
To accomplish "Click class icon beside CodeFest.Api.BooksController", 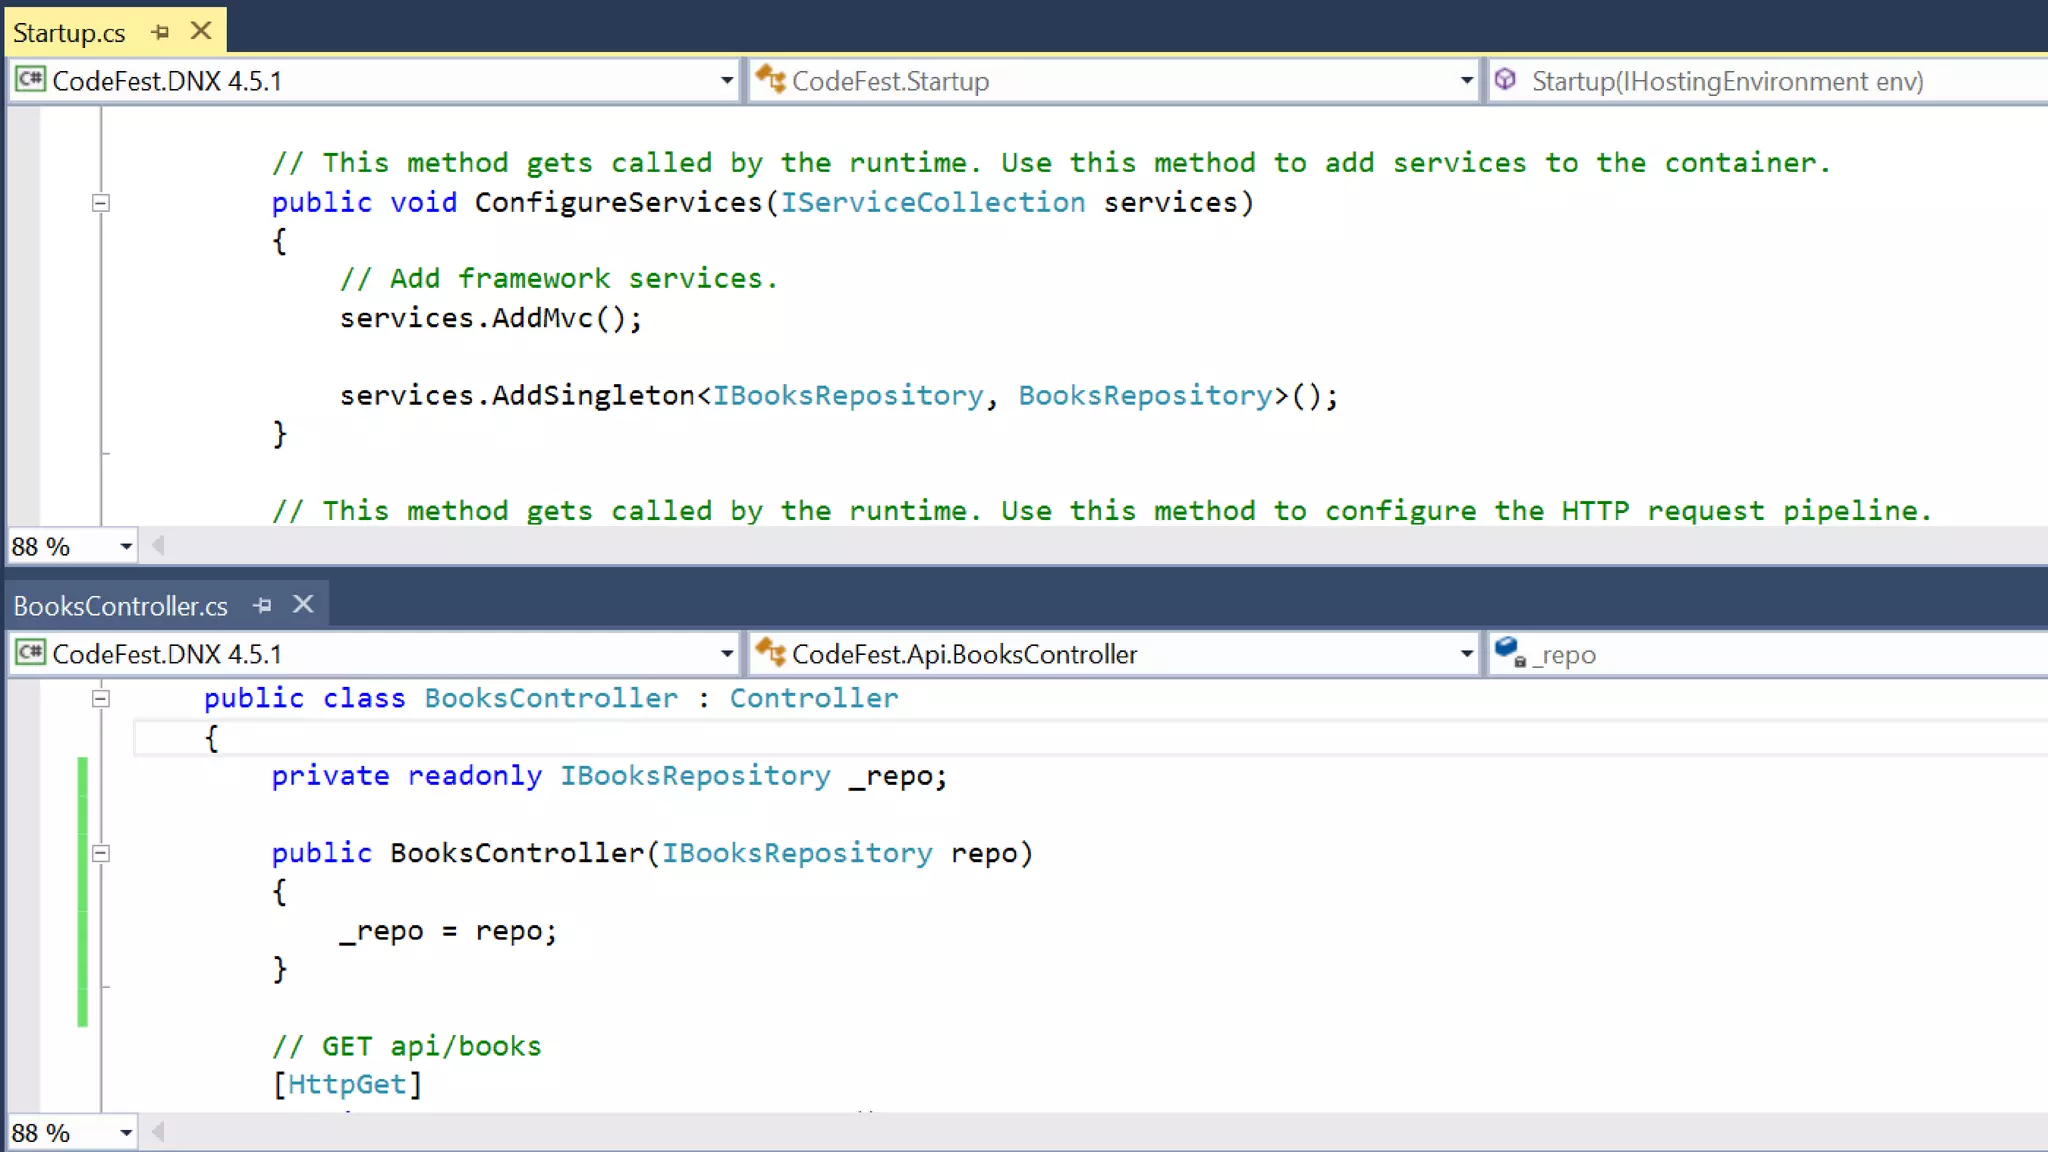I will 770,652.
